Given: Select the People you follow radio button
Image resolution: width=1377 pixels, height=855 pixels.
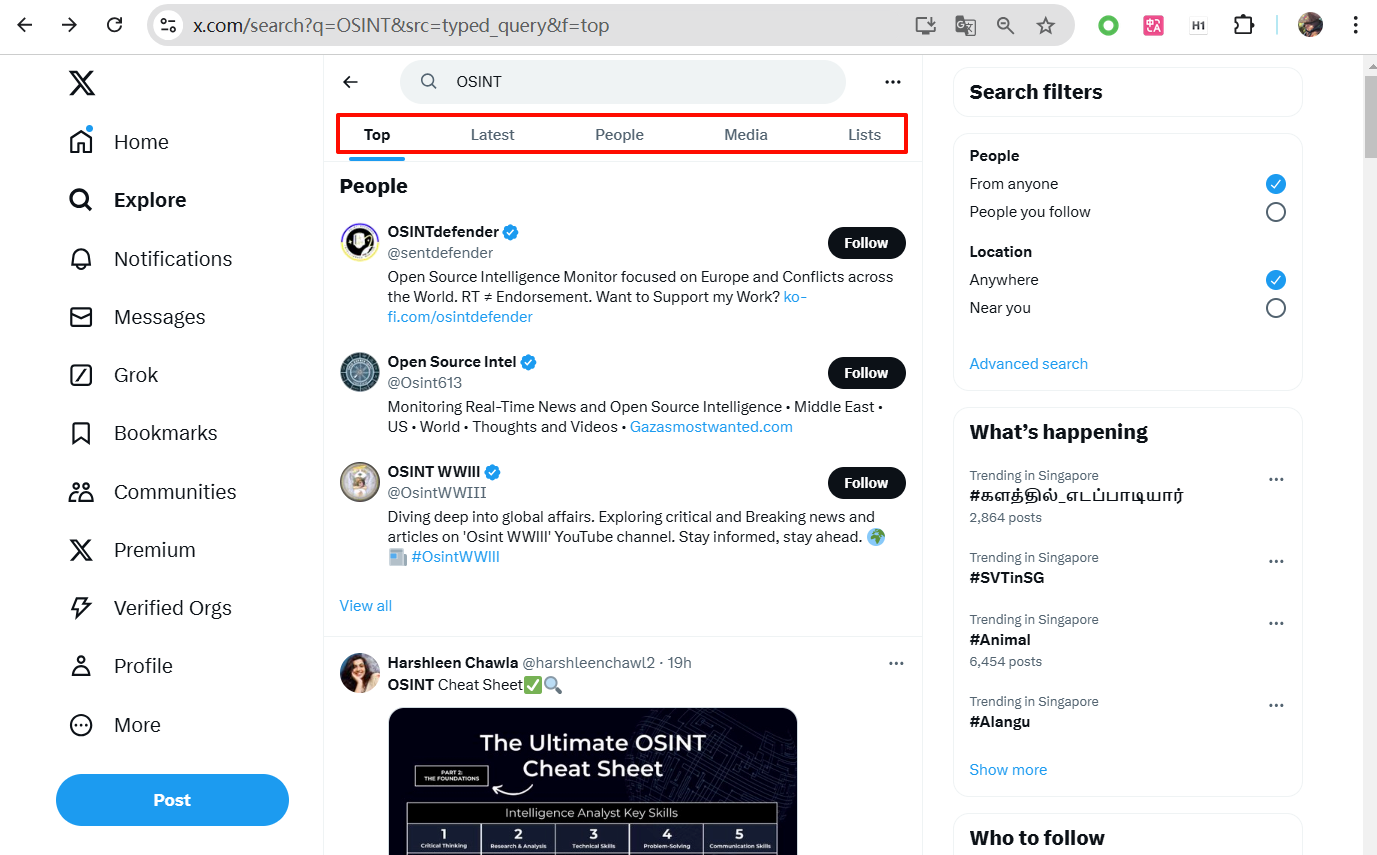Looking at the screenshot, I should coord(1275,212).
